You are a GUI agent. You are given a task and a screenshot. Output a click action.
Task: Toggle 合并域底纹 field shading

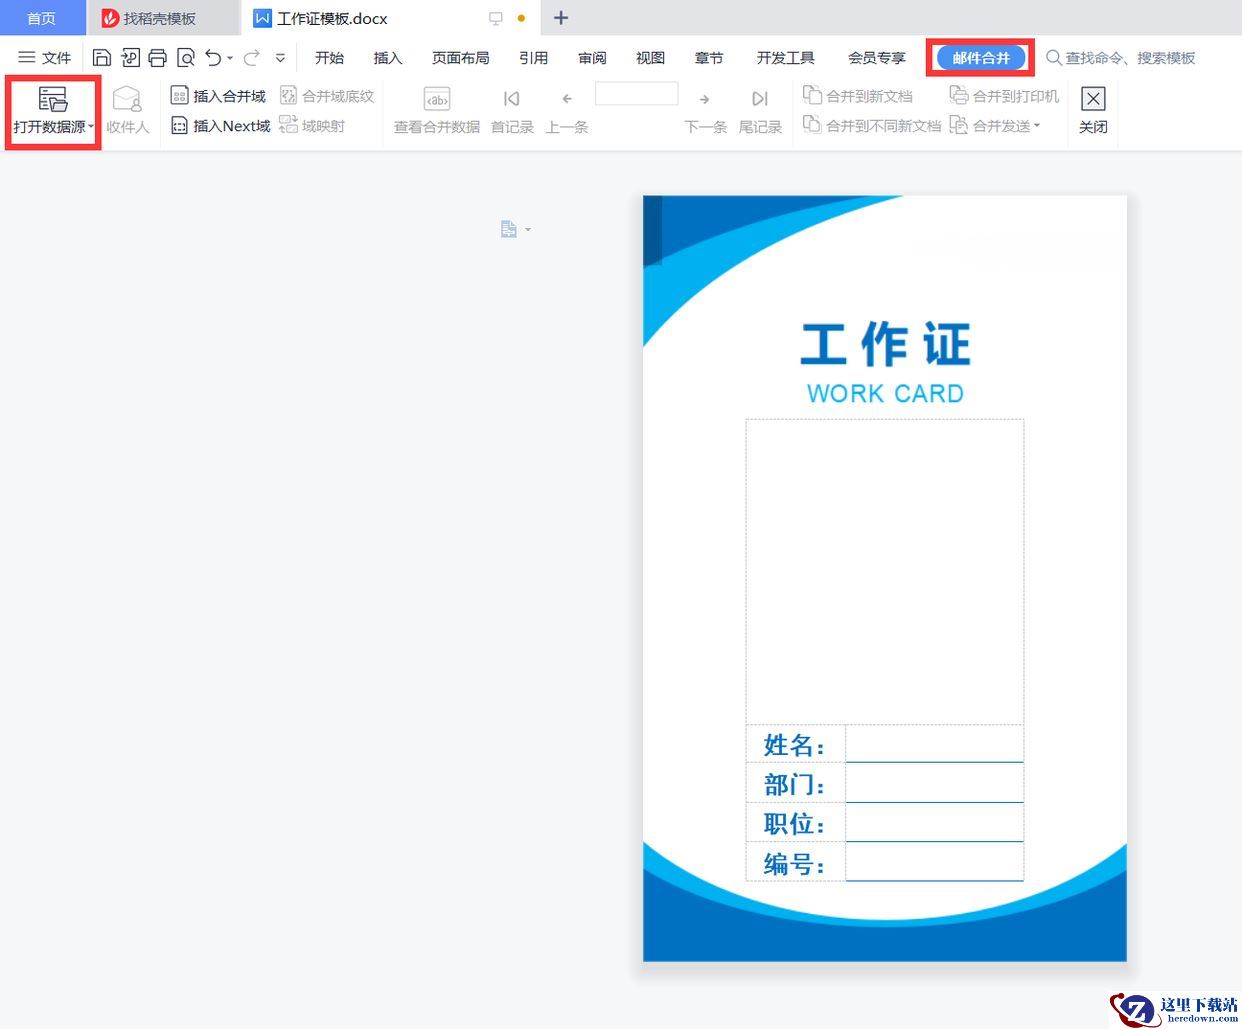click(327, 96)
